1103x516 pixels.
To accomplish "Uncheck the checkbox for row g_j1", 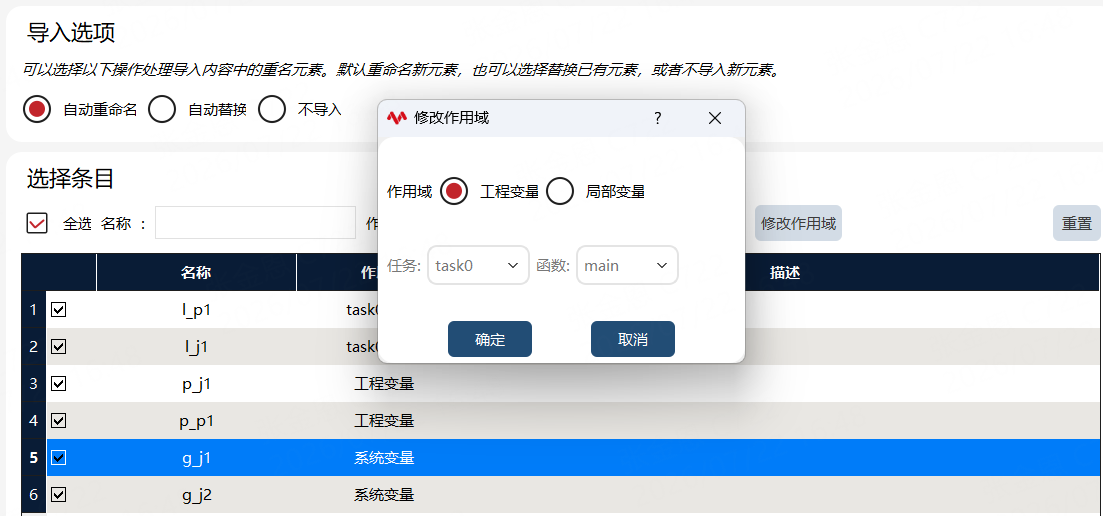I will coord(59,458).
